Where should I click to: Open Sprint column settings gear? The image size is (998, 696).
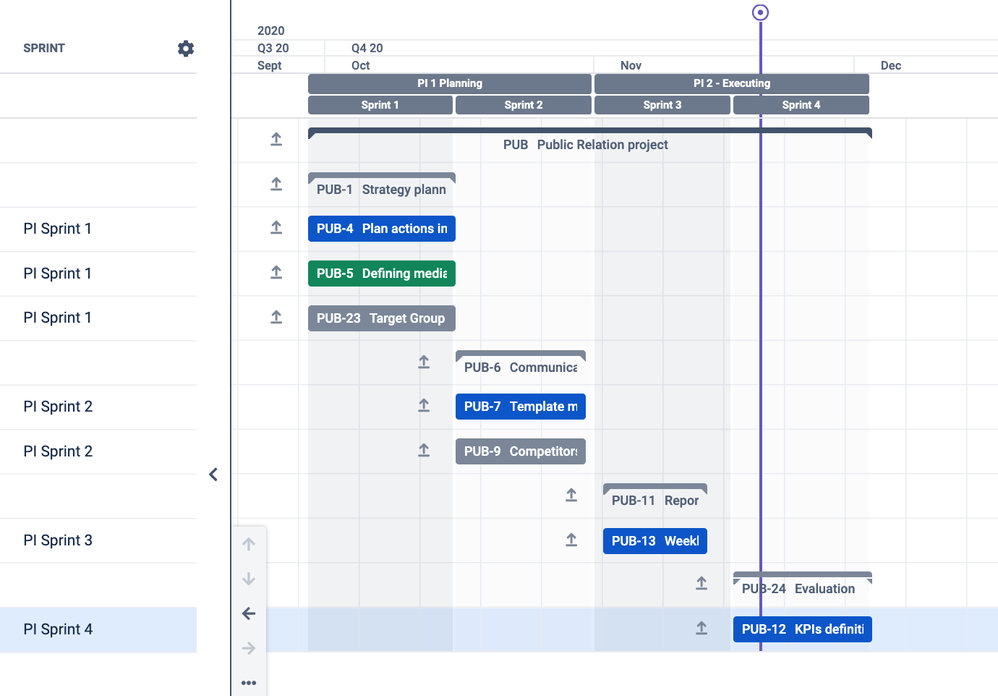coord(185,48)
